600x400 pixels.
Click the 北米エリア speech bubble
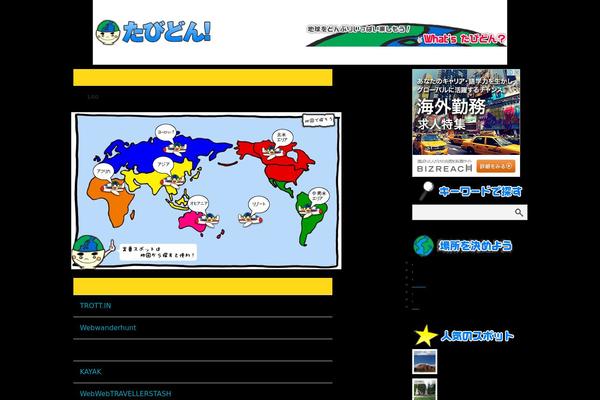point(282,137)
